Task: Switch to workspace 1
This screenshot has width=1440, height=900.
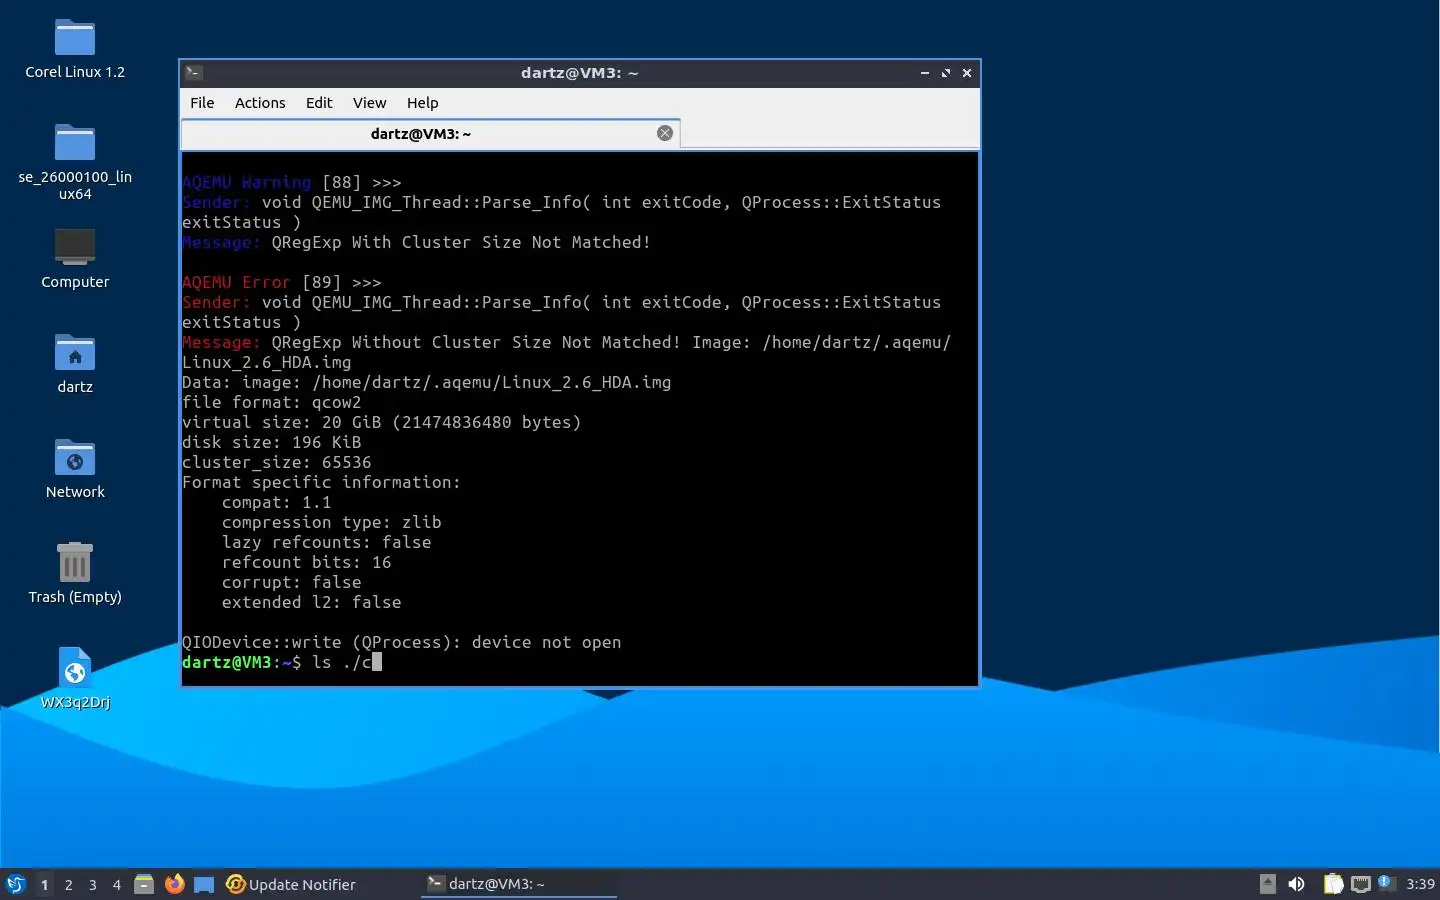Action: click(44, 885)
